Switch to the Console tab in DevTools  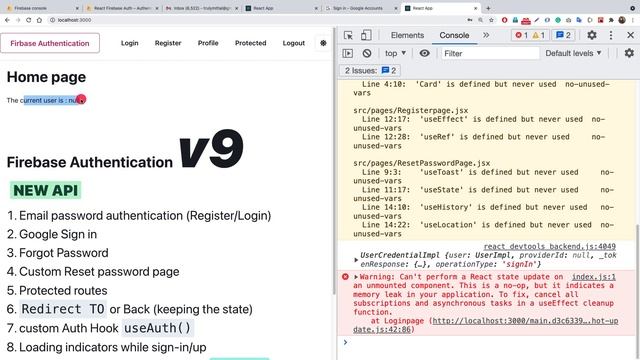pos(454,35)
